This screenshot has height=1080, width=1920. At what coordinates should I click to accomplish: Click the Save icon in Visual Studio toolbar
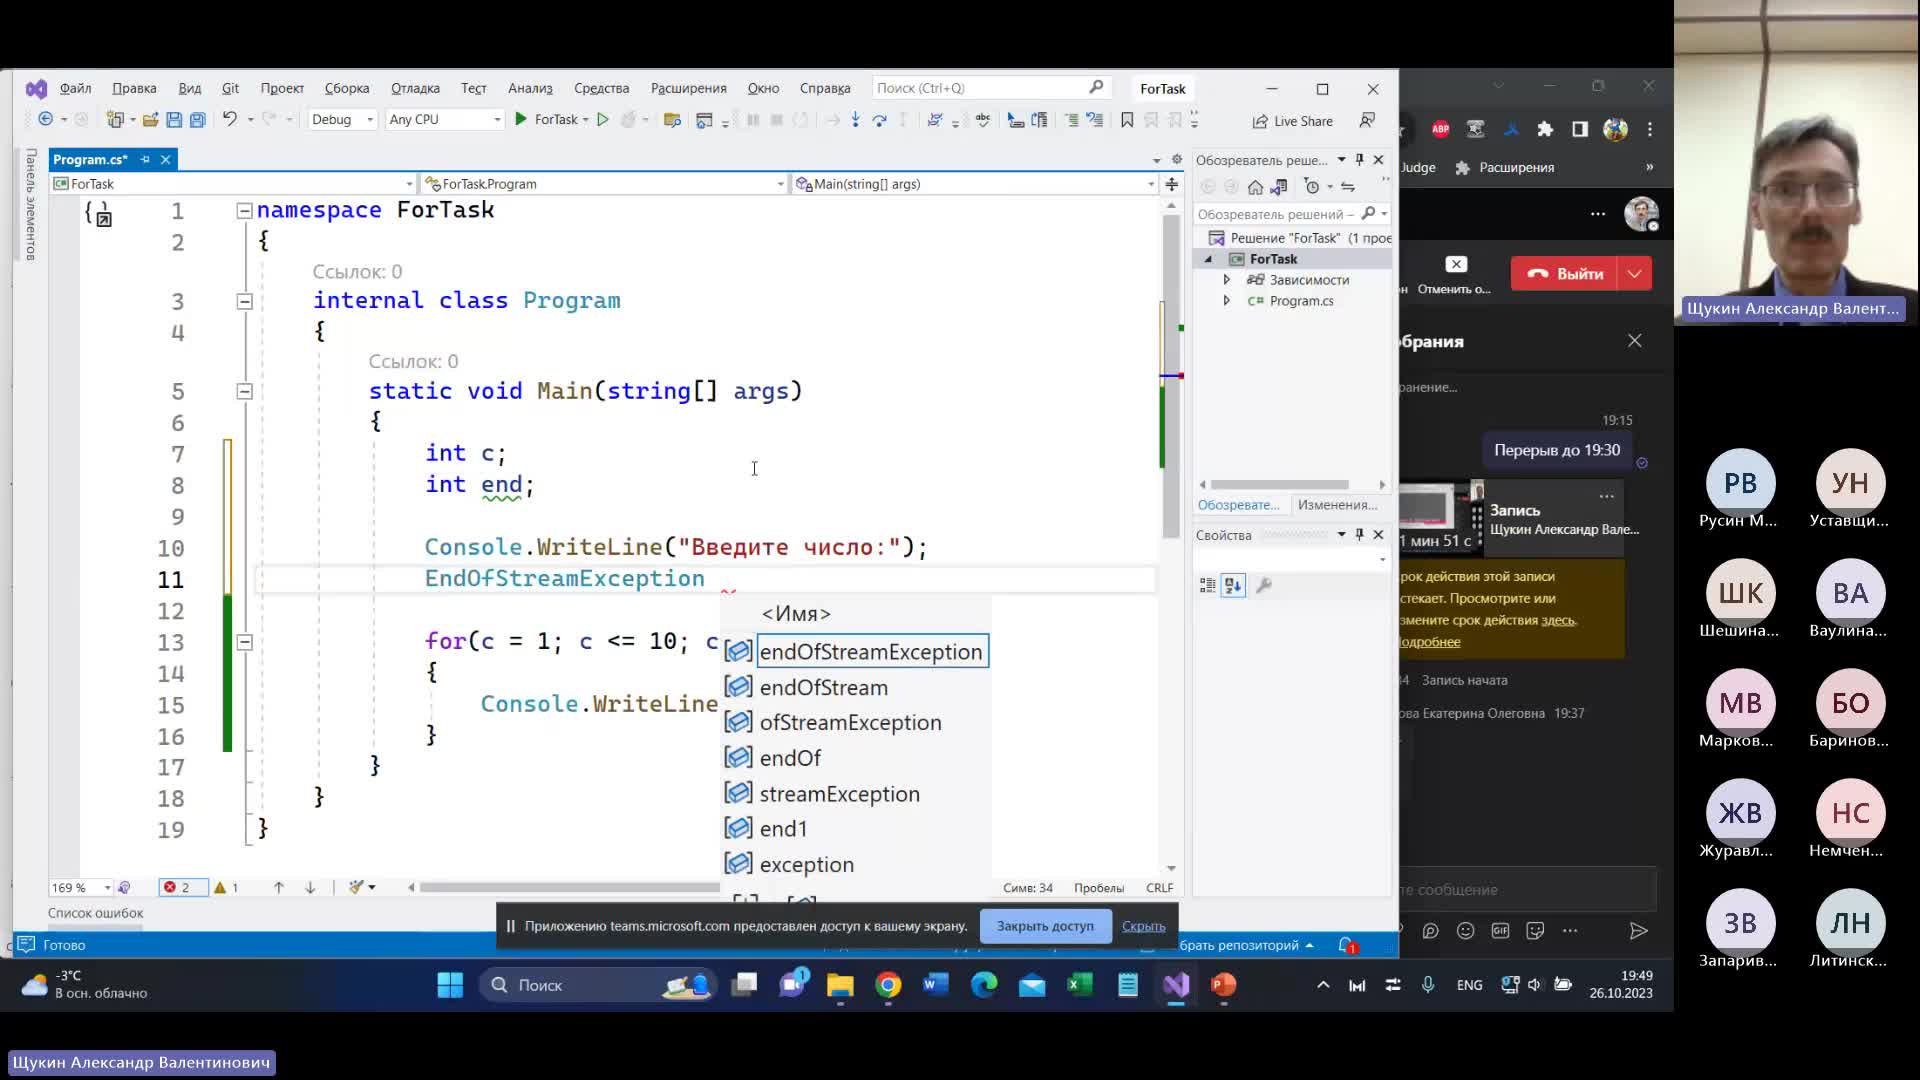[174, 120]
